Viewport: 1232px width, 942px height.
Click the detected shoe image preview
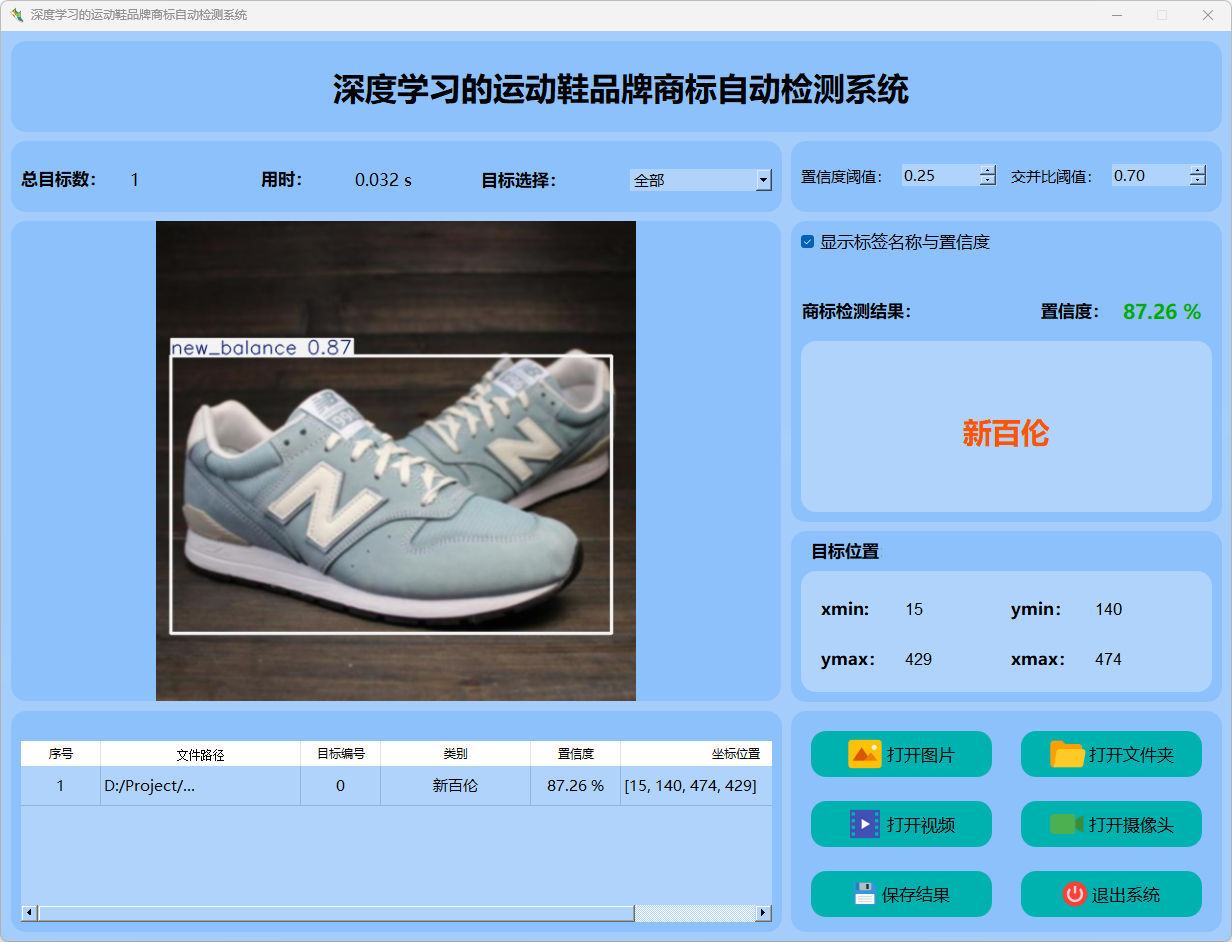click(396, 460)
